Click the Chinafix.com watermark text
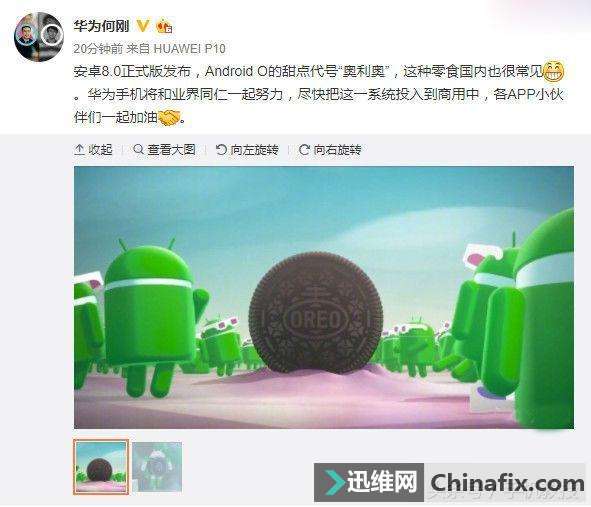 tap(507, 483)
